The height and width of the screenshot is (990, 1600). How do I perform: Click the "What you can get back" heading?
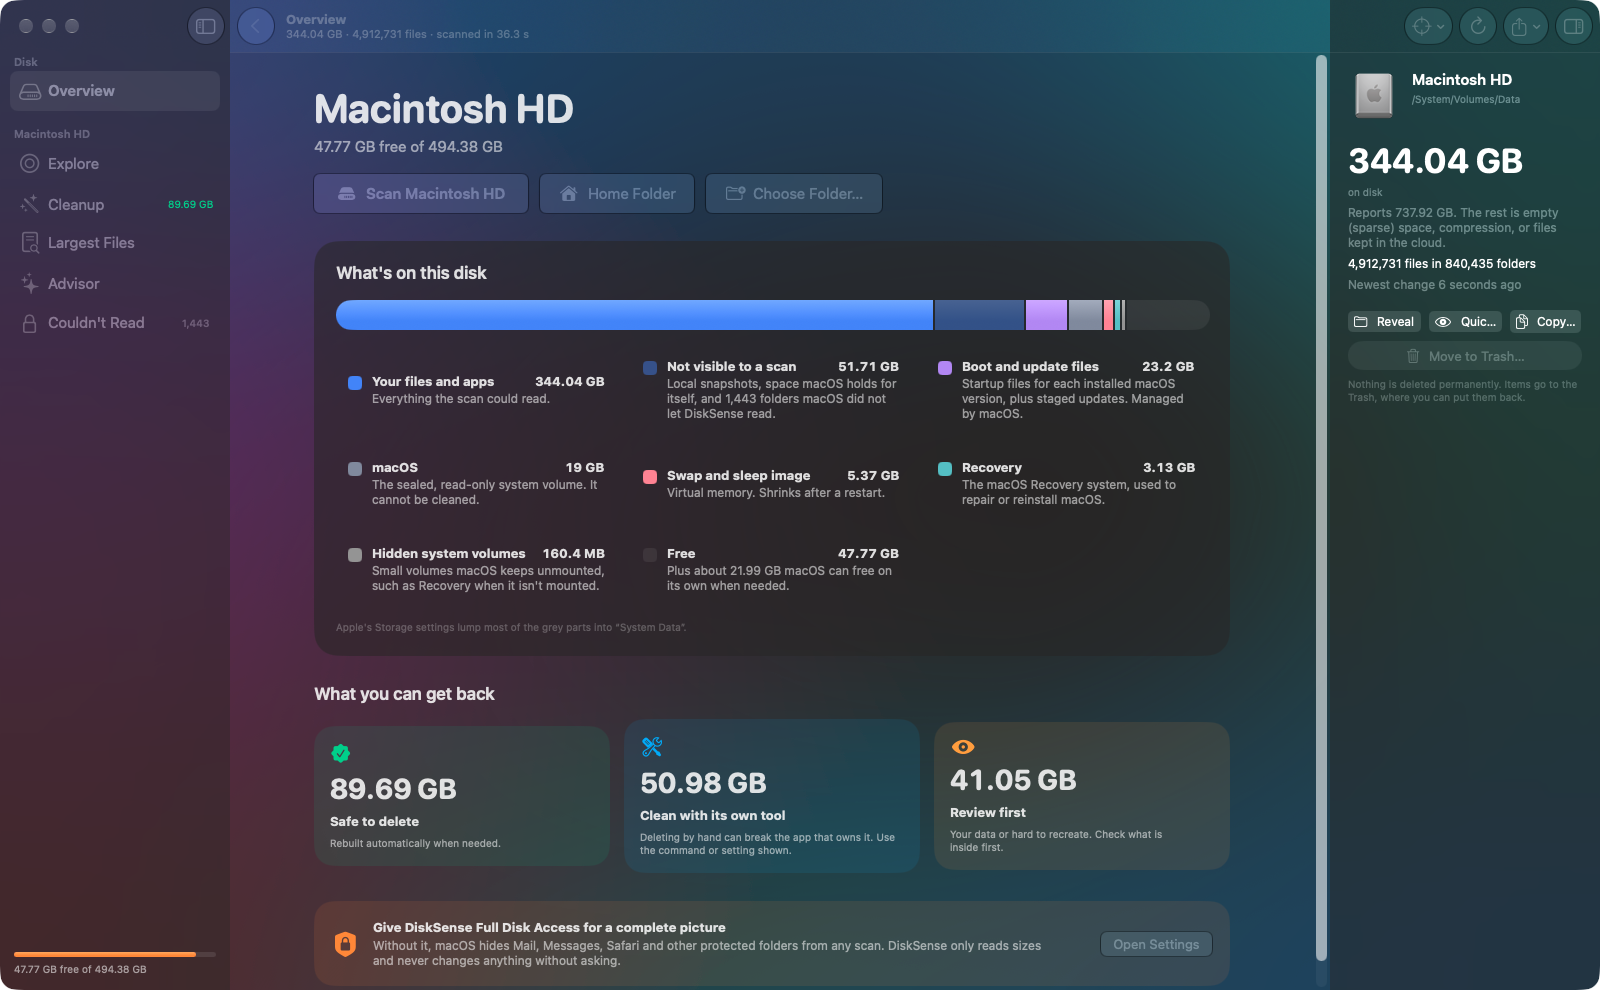404,694
